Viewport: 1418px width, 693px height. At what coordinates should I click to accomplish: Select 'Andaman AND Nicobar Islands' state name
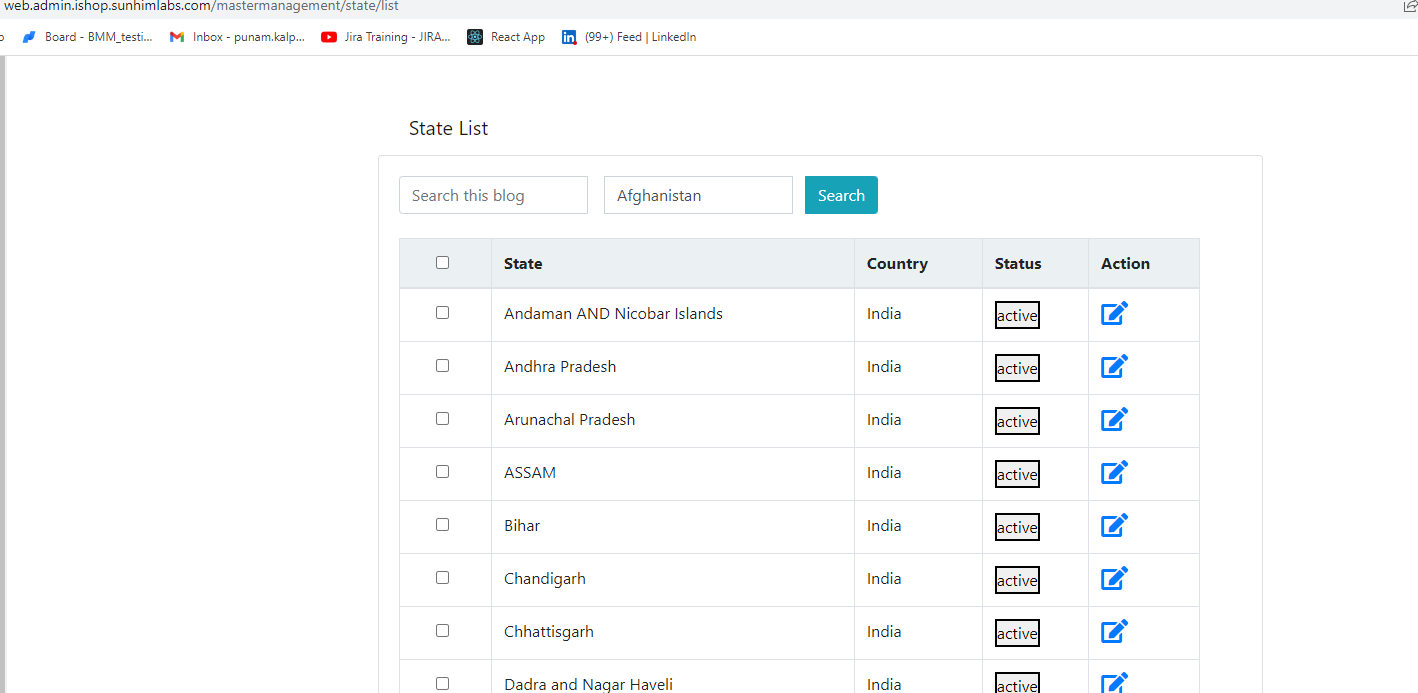[x=613, y=314]
